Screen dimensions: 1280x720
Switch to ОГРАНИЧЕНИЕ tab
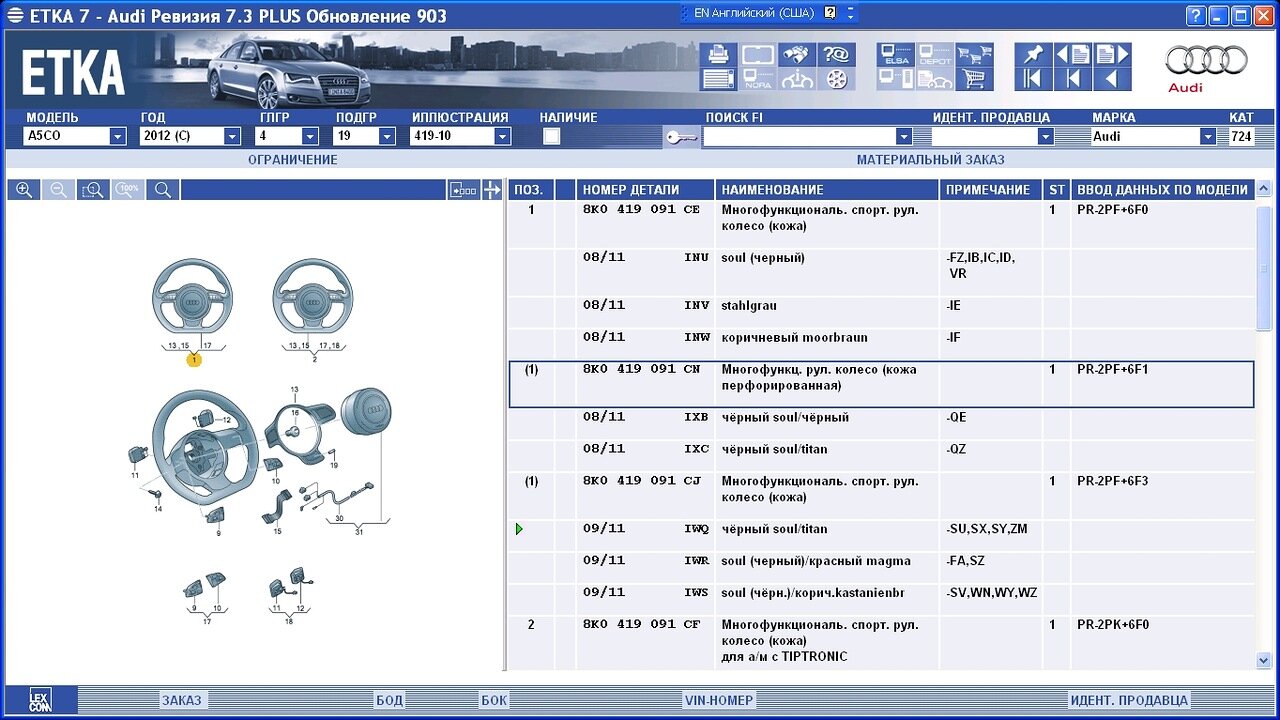[293, 160]
